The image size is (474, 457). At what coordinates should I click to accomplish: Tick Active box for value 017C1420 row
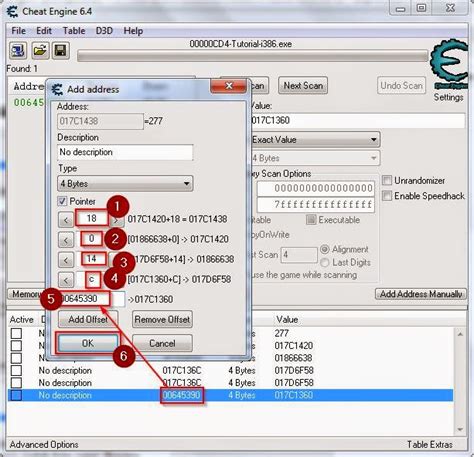click(16, 346)
